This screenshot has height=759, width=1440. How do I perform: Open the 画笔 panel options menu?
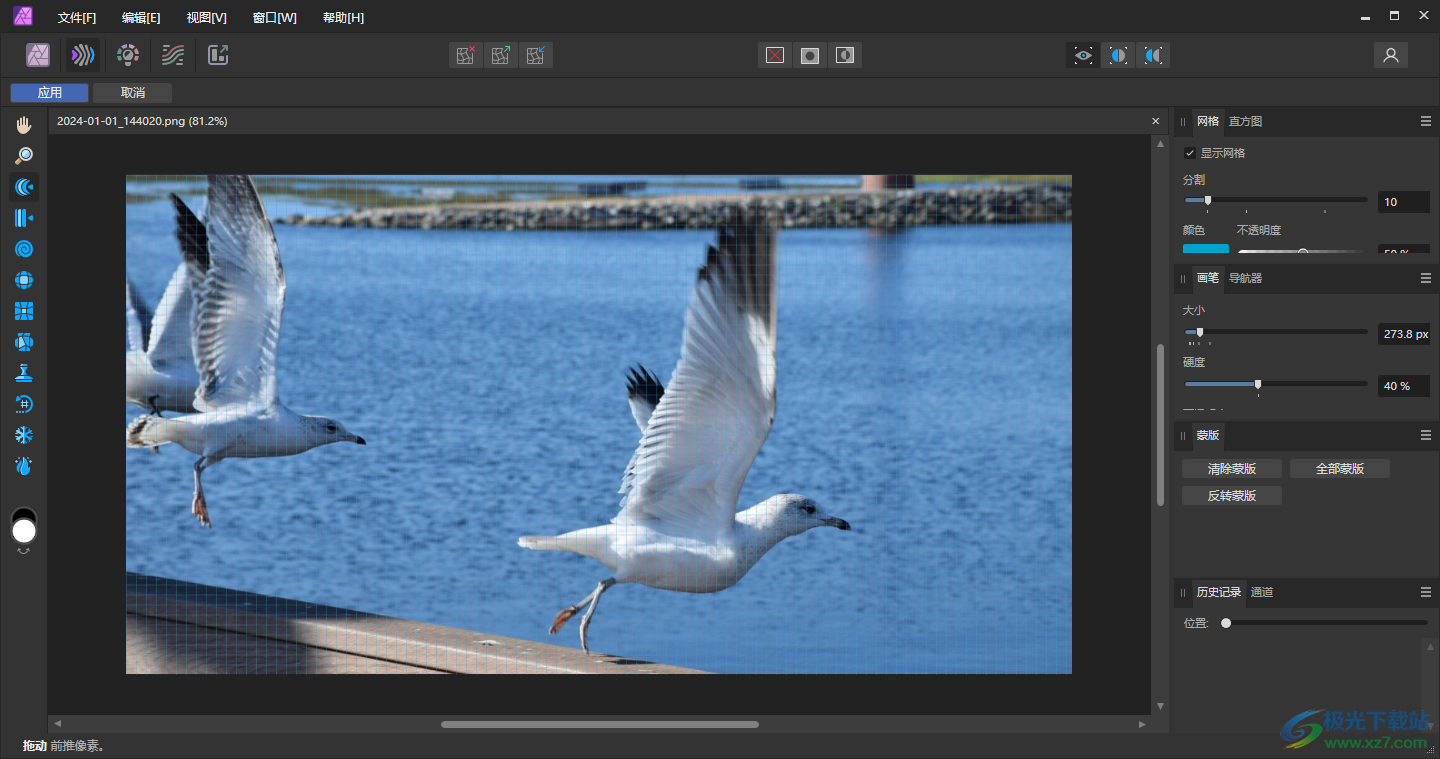(1426, 278)
